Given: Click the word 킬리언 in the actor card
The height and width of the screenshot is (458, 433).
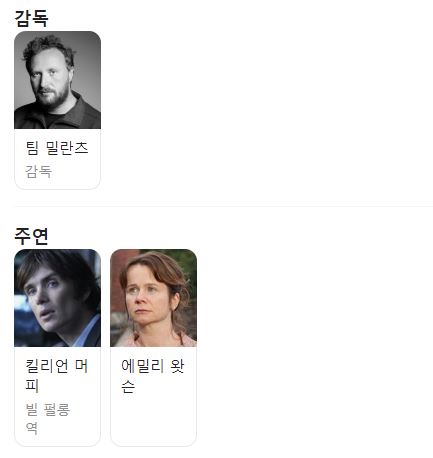Looking at the screenshot, I should click(47, 366).
